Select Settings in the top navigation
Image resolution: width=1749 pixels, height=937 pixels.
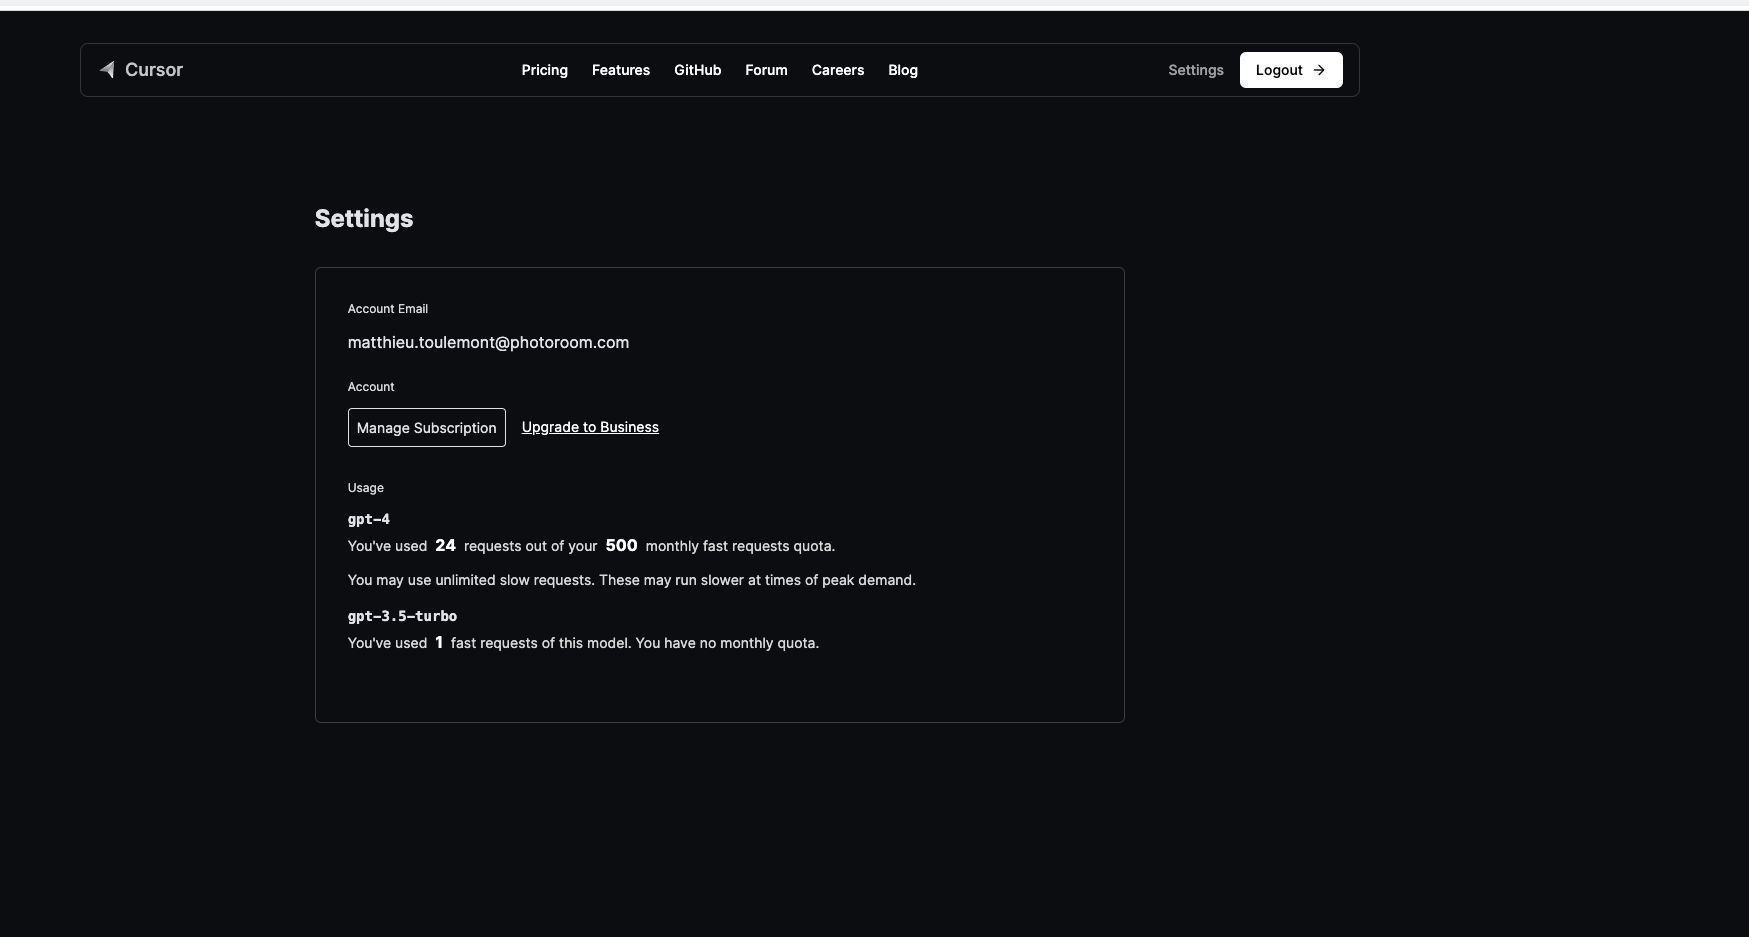tap(1195, 70)
